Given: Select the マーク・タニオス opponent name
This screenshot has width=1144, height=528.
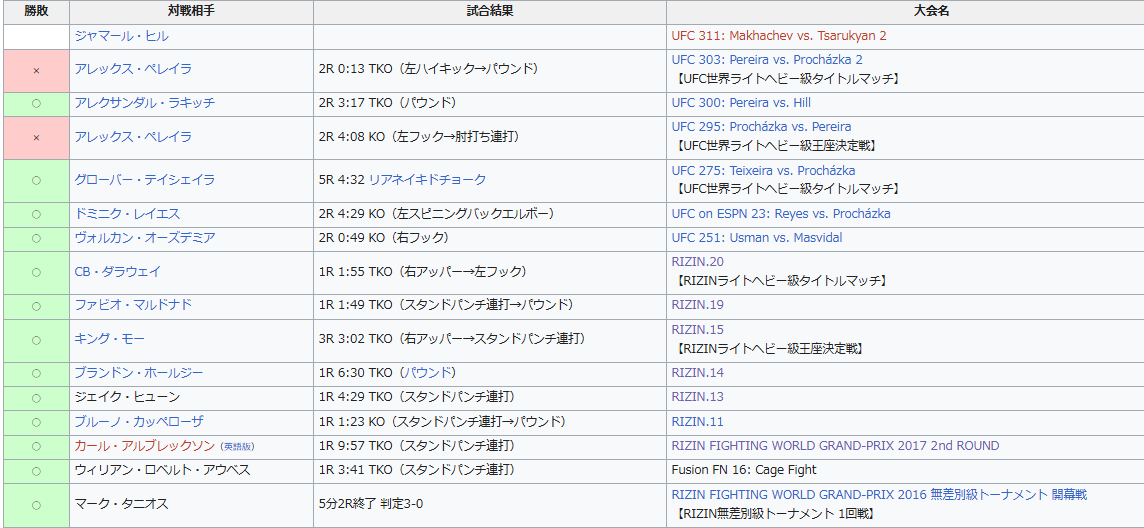Looking at the screenshot, I should (x=121, y=504).
